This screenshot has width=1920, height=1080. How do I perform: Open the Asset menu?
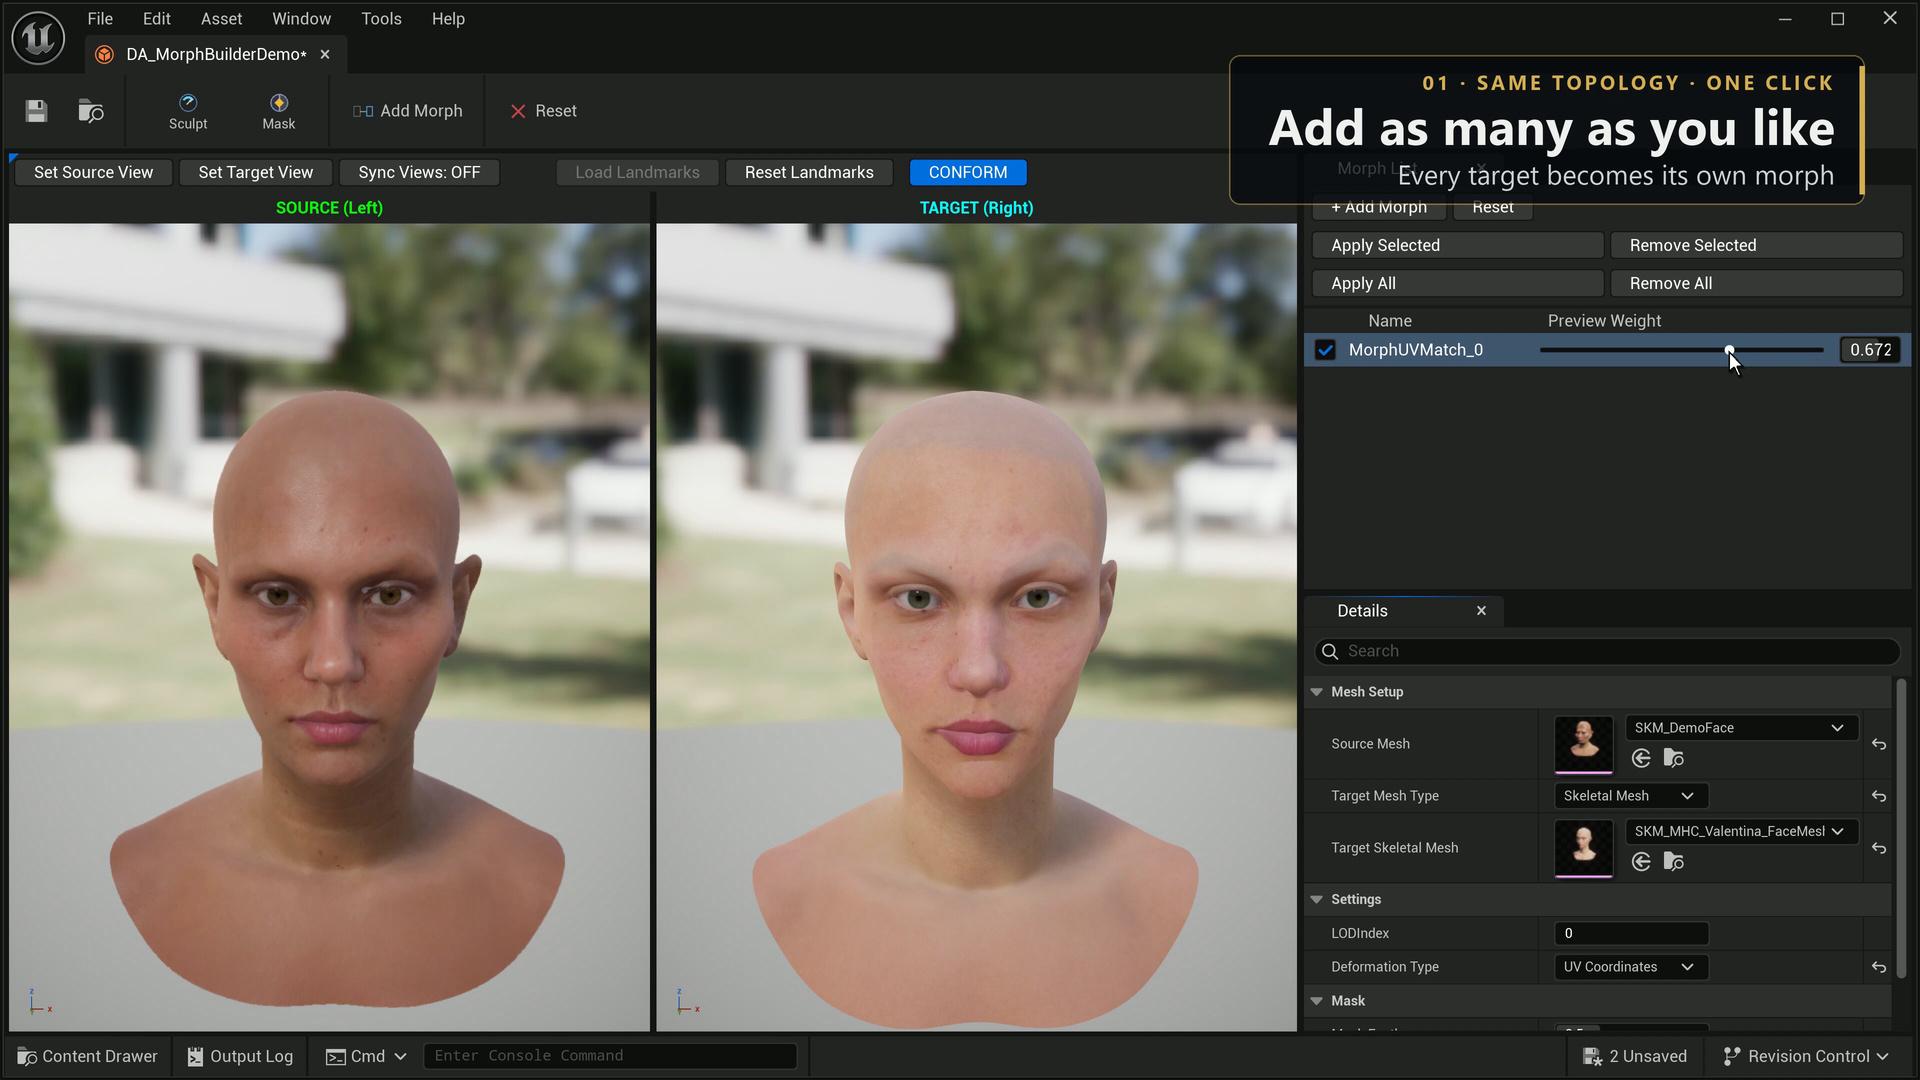[x=221, y=19]
